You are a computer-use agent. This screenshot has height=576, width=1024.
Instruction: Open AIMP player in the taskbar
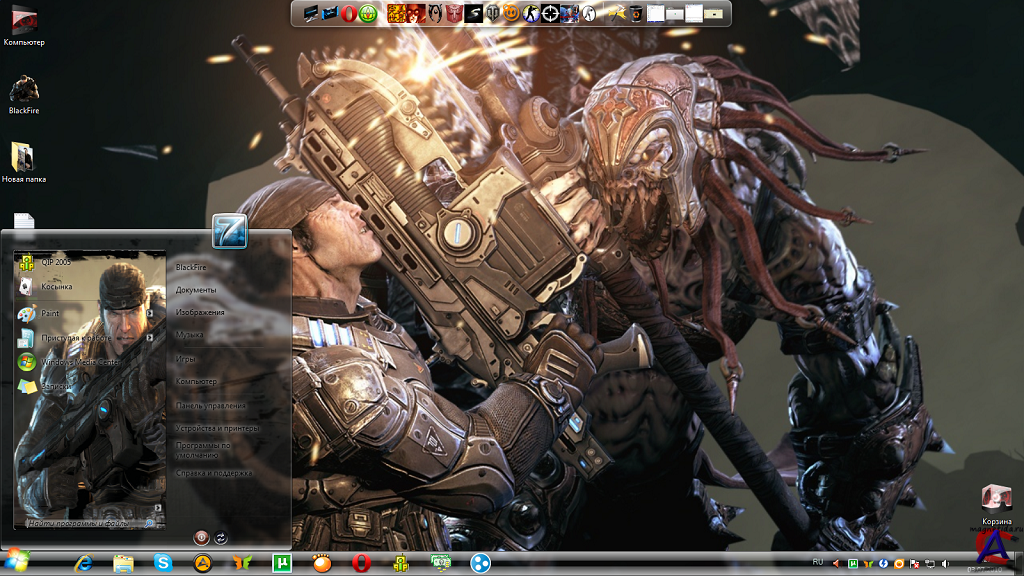203,563
